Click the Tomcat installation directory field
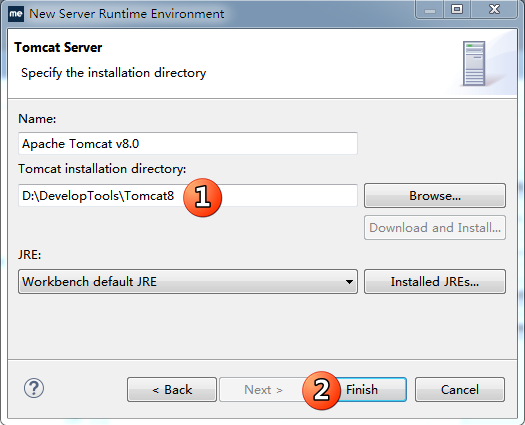This screenshot has width=525, height=425. coord(188,196)
